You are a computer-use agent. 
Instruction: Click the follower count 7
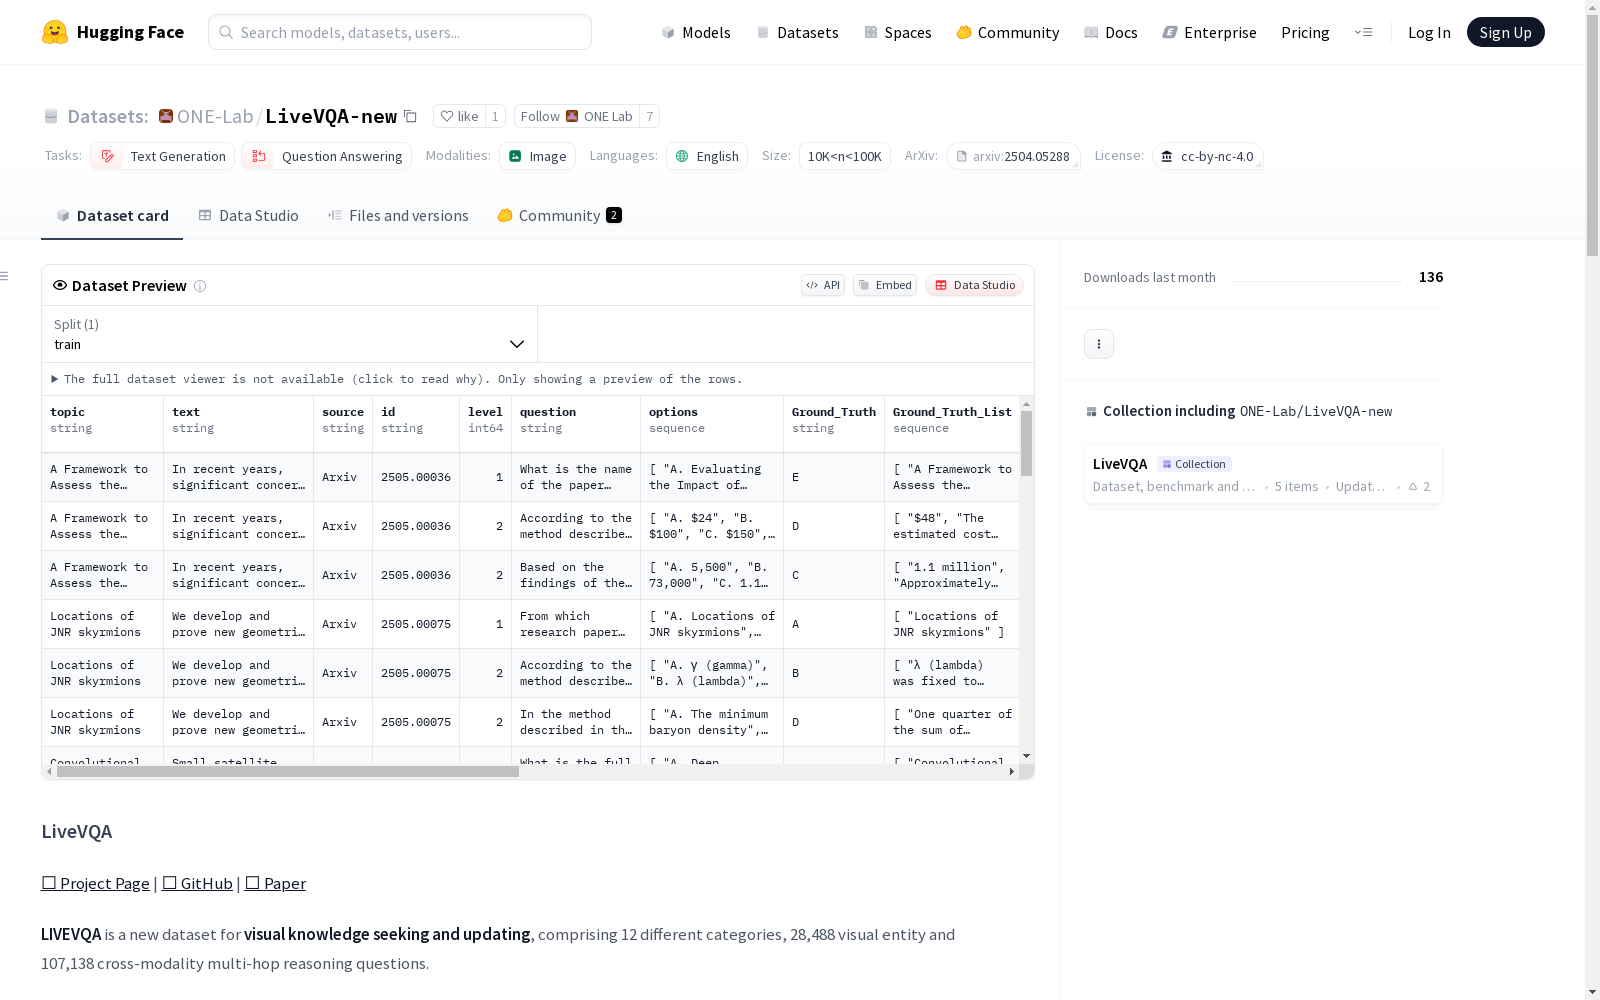click(650, 116)
